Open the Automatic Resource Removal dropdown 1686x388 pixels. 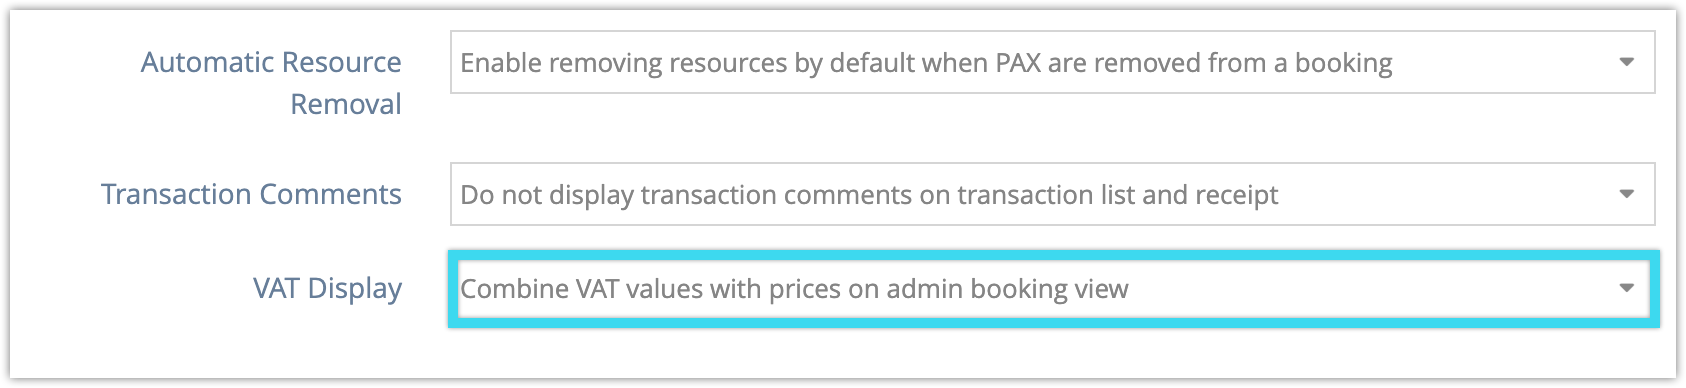[x=1052, y=62]
